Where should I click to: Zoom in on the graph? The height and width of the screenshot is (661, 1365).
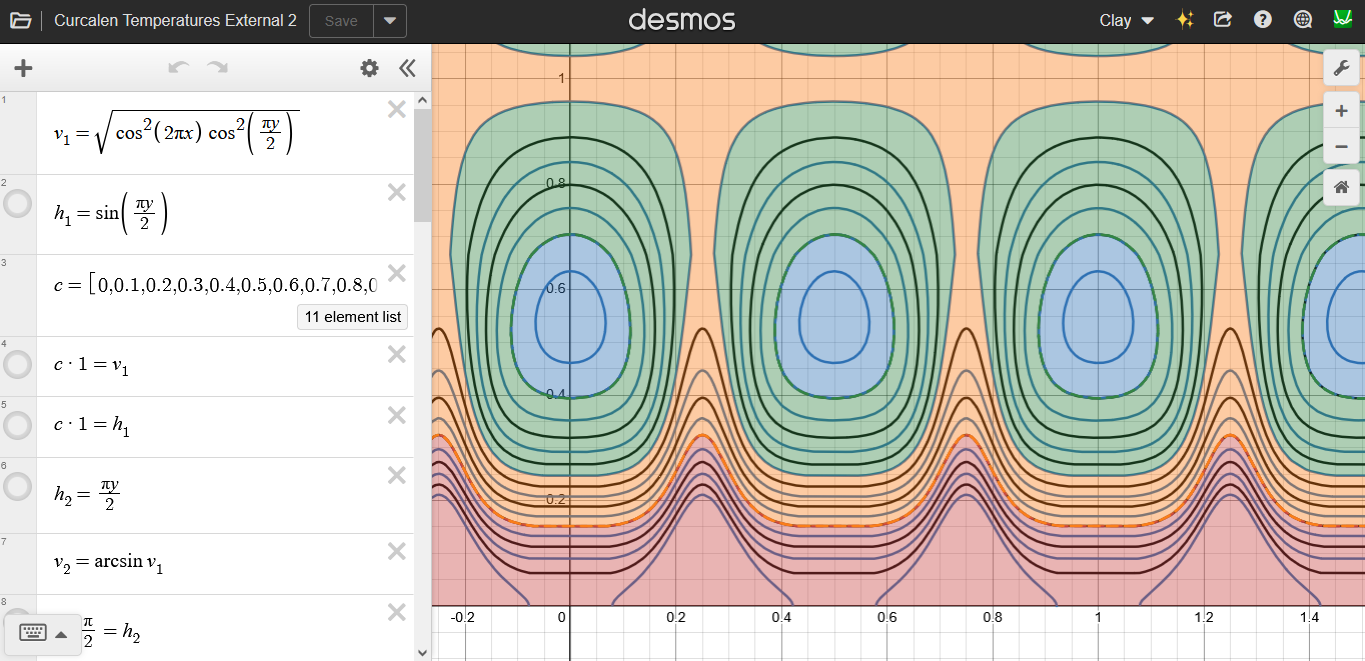pyautogui.click(x=1341, y=111)
